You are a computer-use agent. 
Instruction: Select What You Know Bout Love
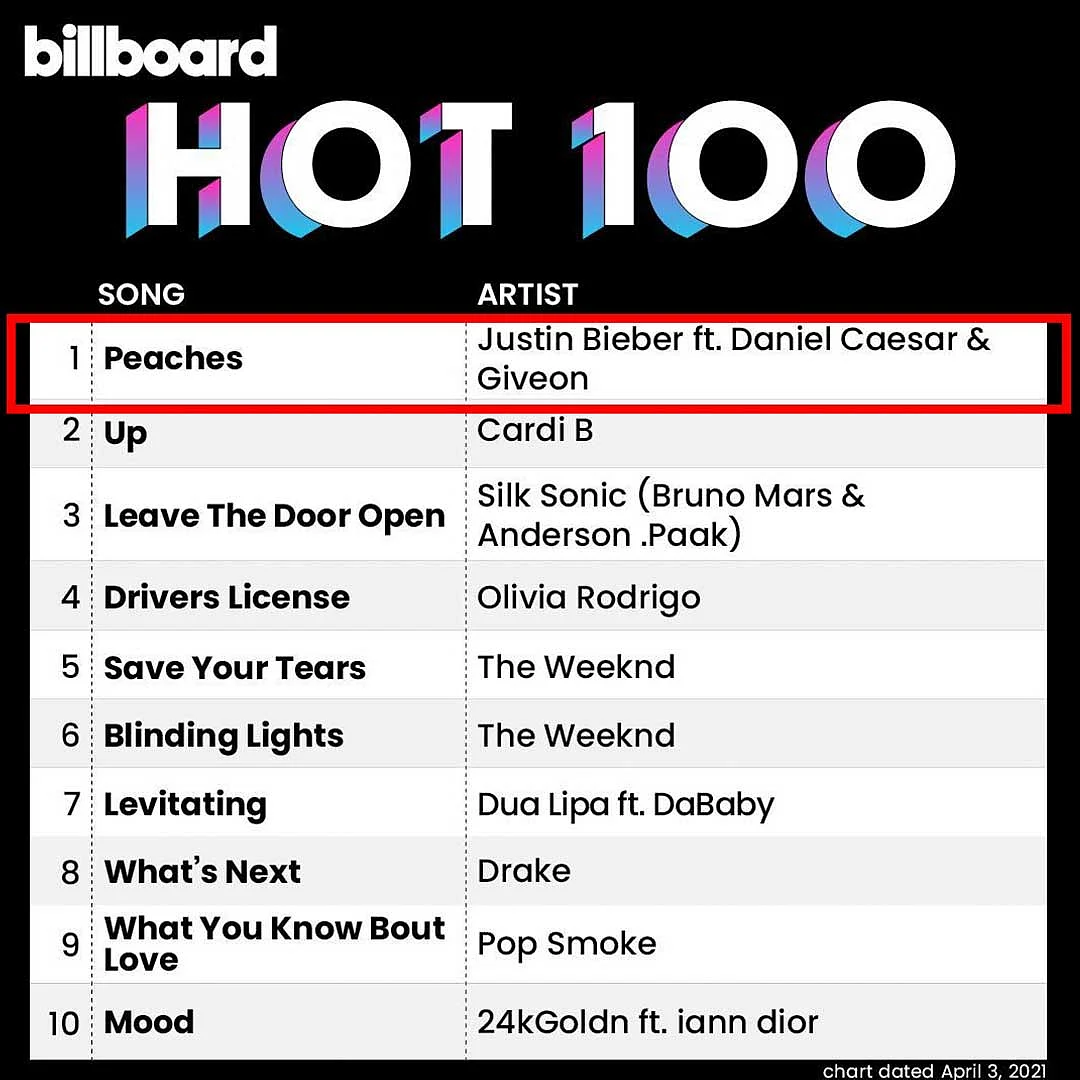click(274, 943)
